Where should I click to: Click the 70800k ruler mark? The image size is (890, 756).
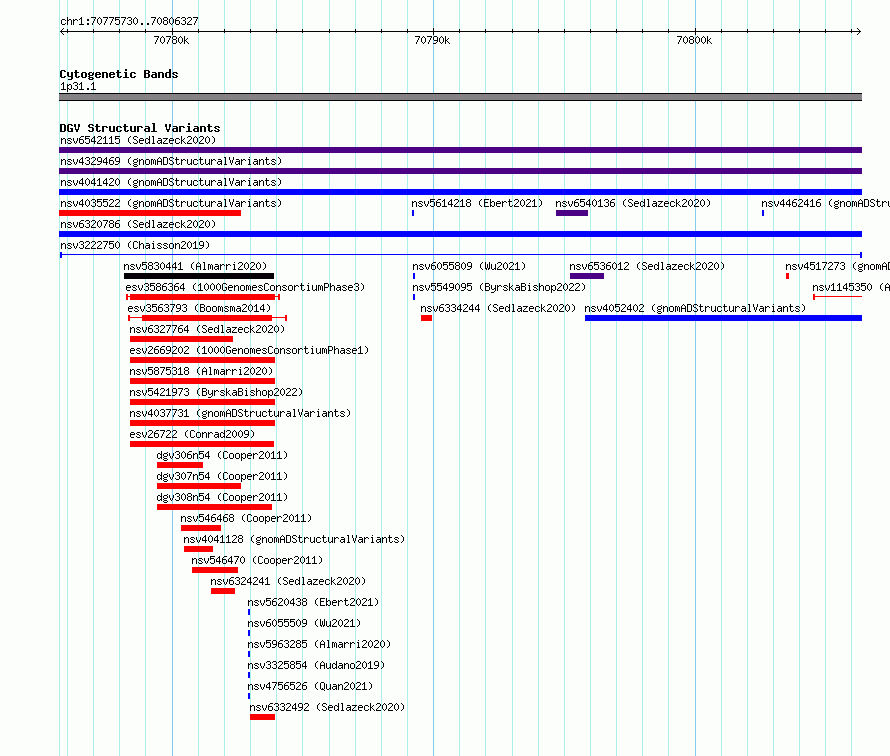[x=694, y=40]
